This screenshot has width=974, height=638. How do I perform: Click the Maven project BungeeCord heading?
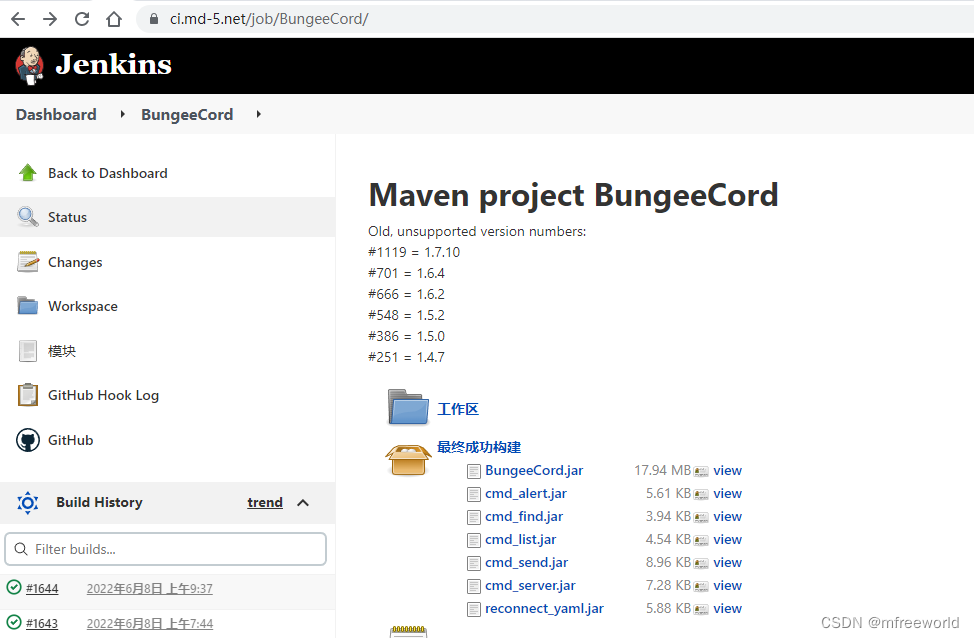click(x=573, y=196)
